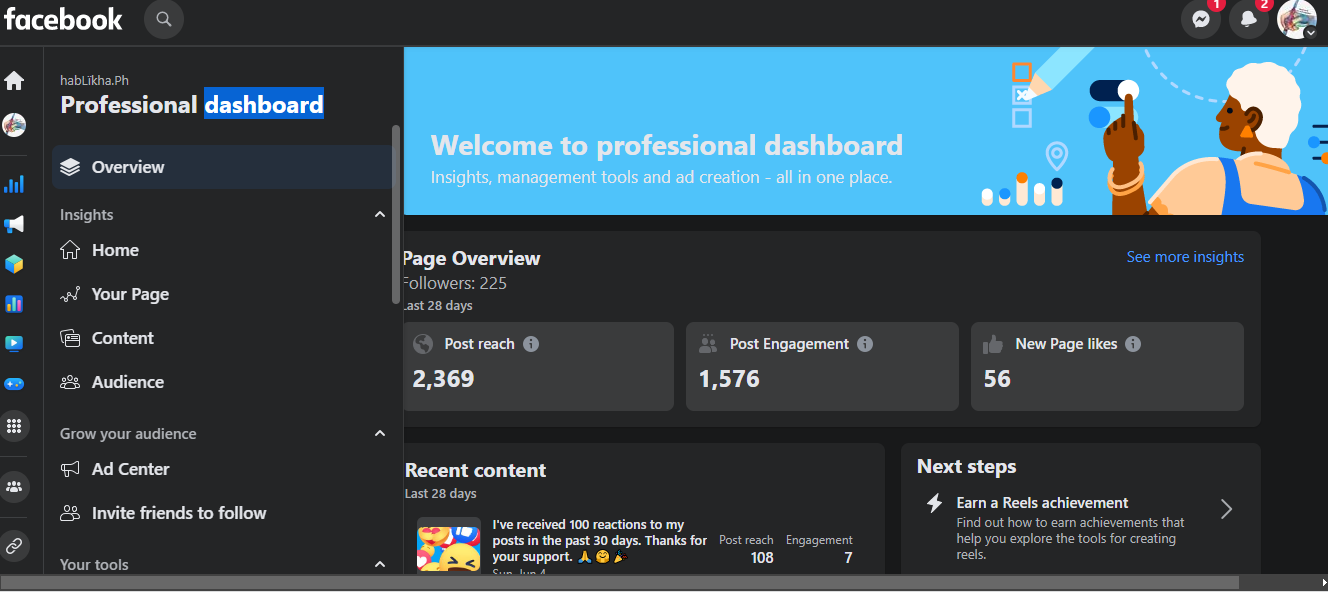Click the left panel vertical scrollbar
This screenshot has height=598, width=1328.
pos(396,214)
